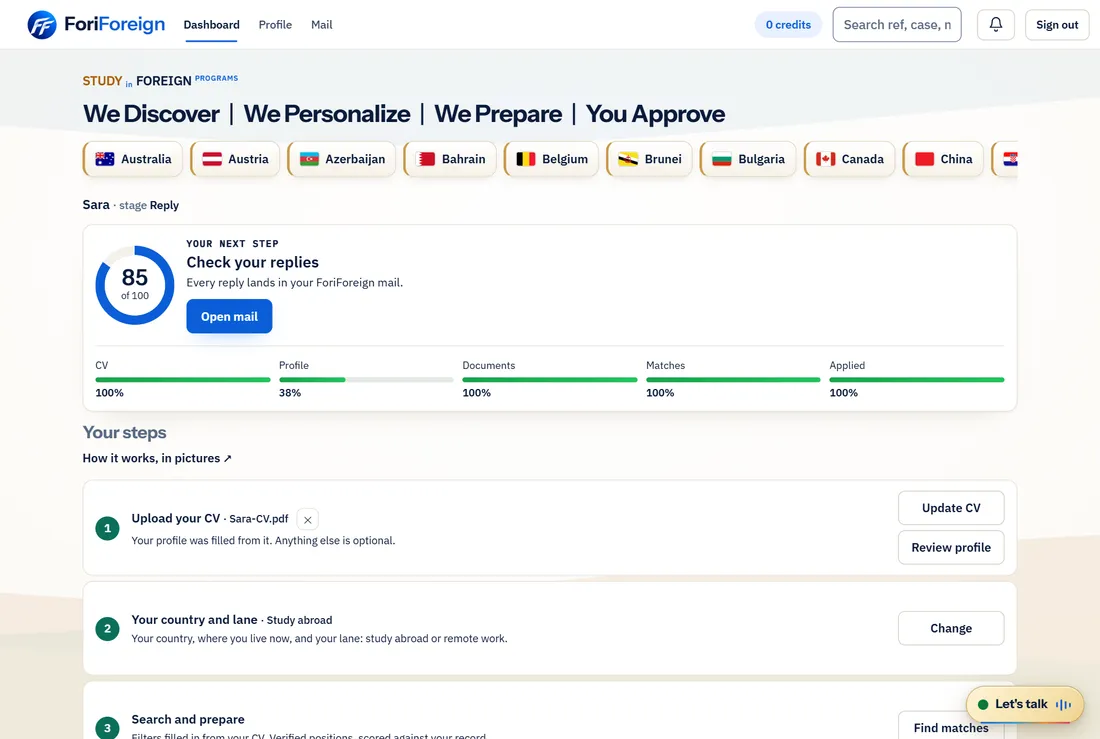
Task: Go to the Profile tab
Action: 275,25
